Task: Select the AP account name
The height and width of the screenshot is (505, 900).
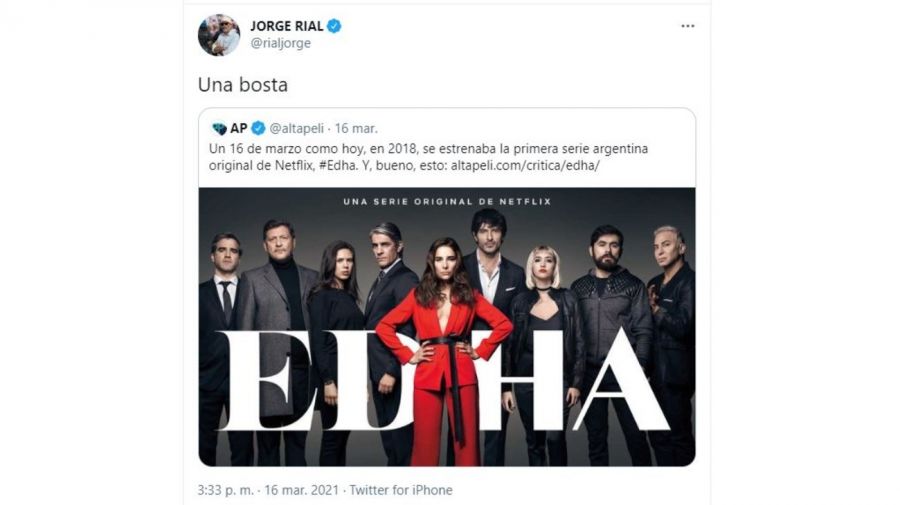Action: 239,129
